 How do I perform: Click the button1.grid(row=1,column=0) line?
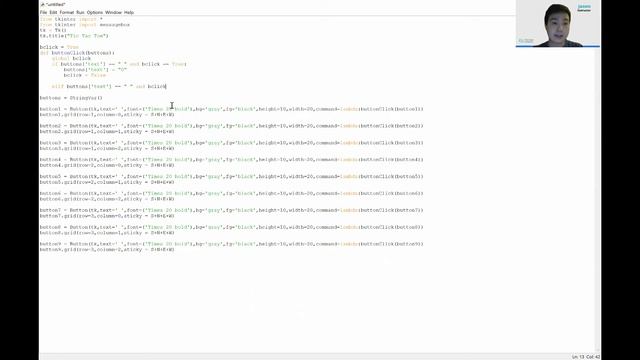(x=107, y=115)
